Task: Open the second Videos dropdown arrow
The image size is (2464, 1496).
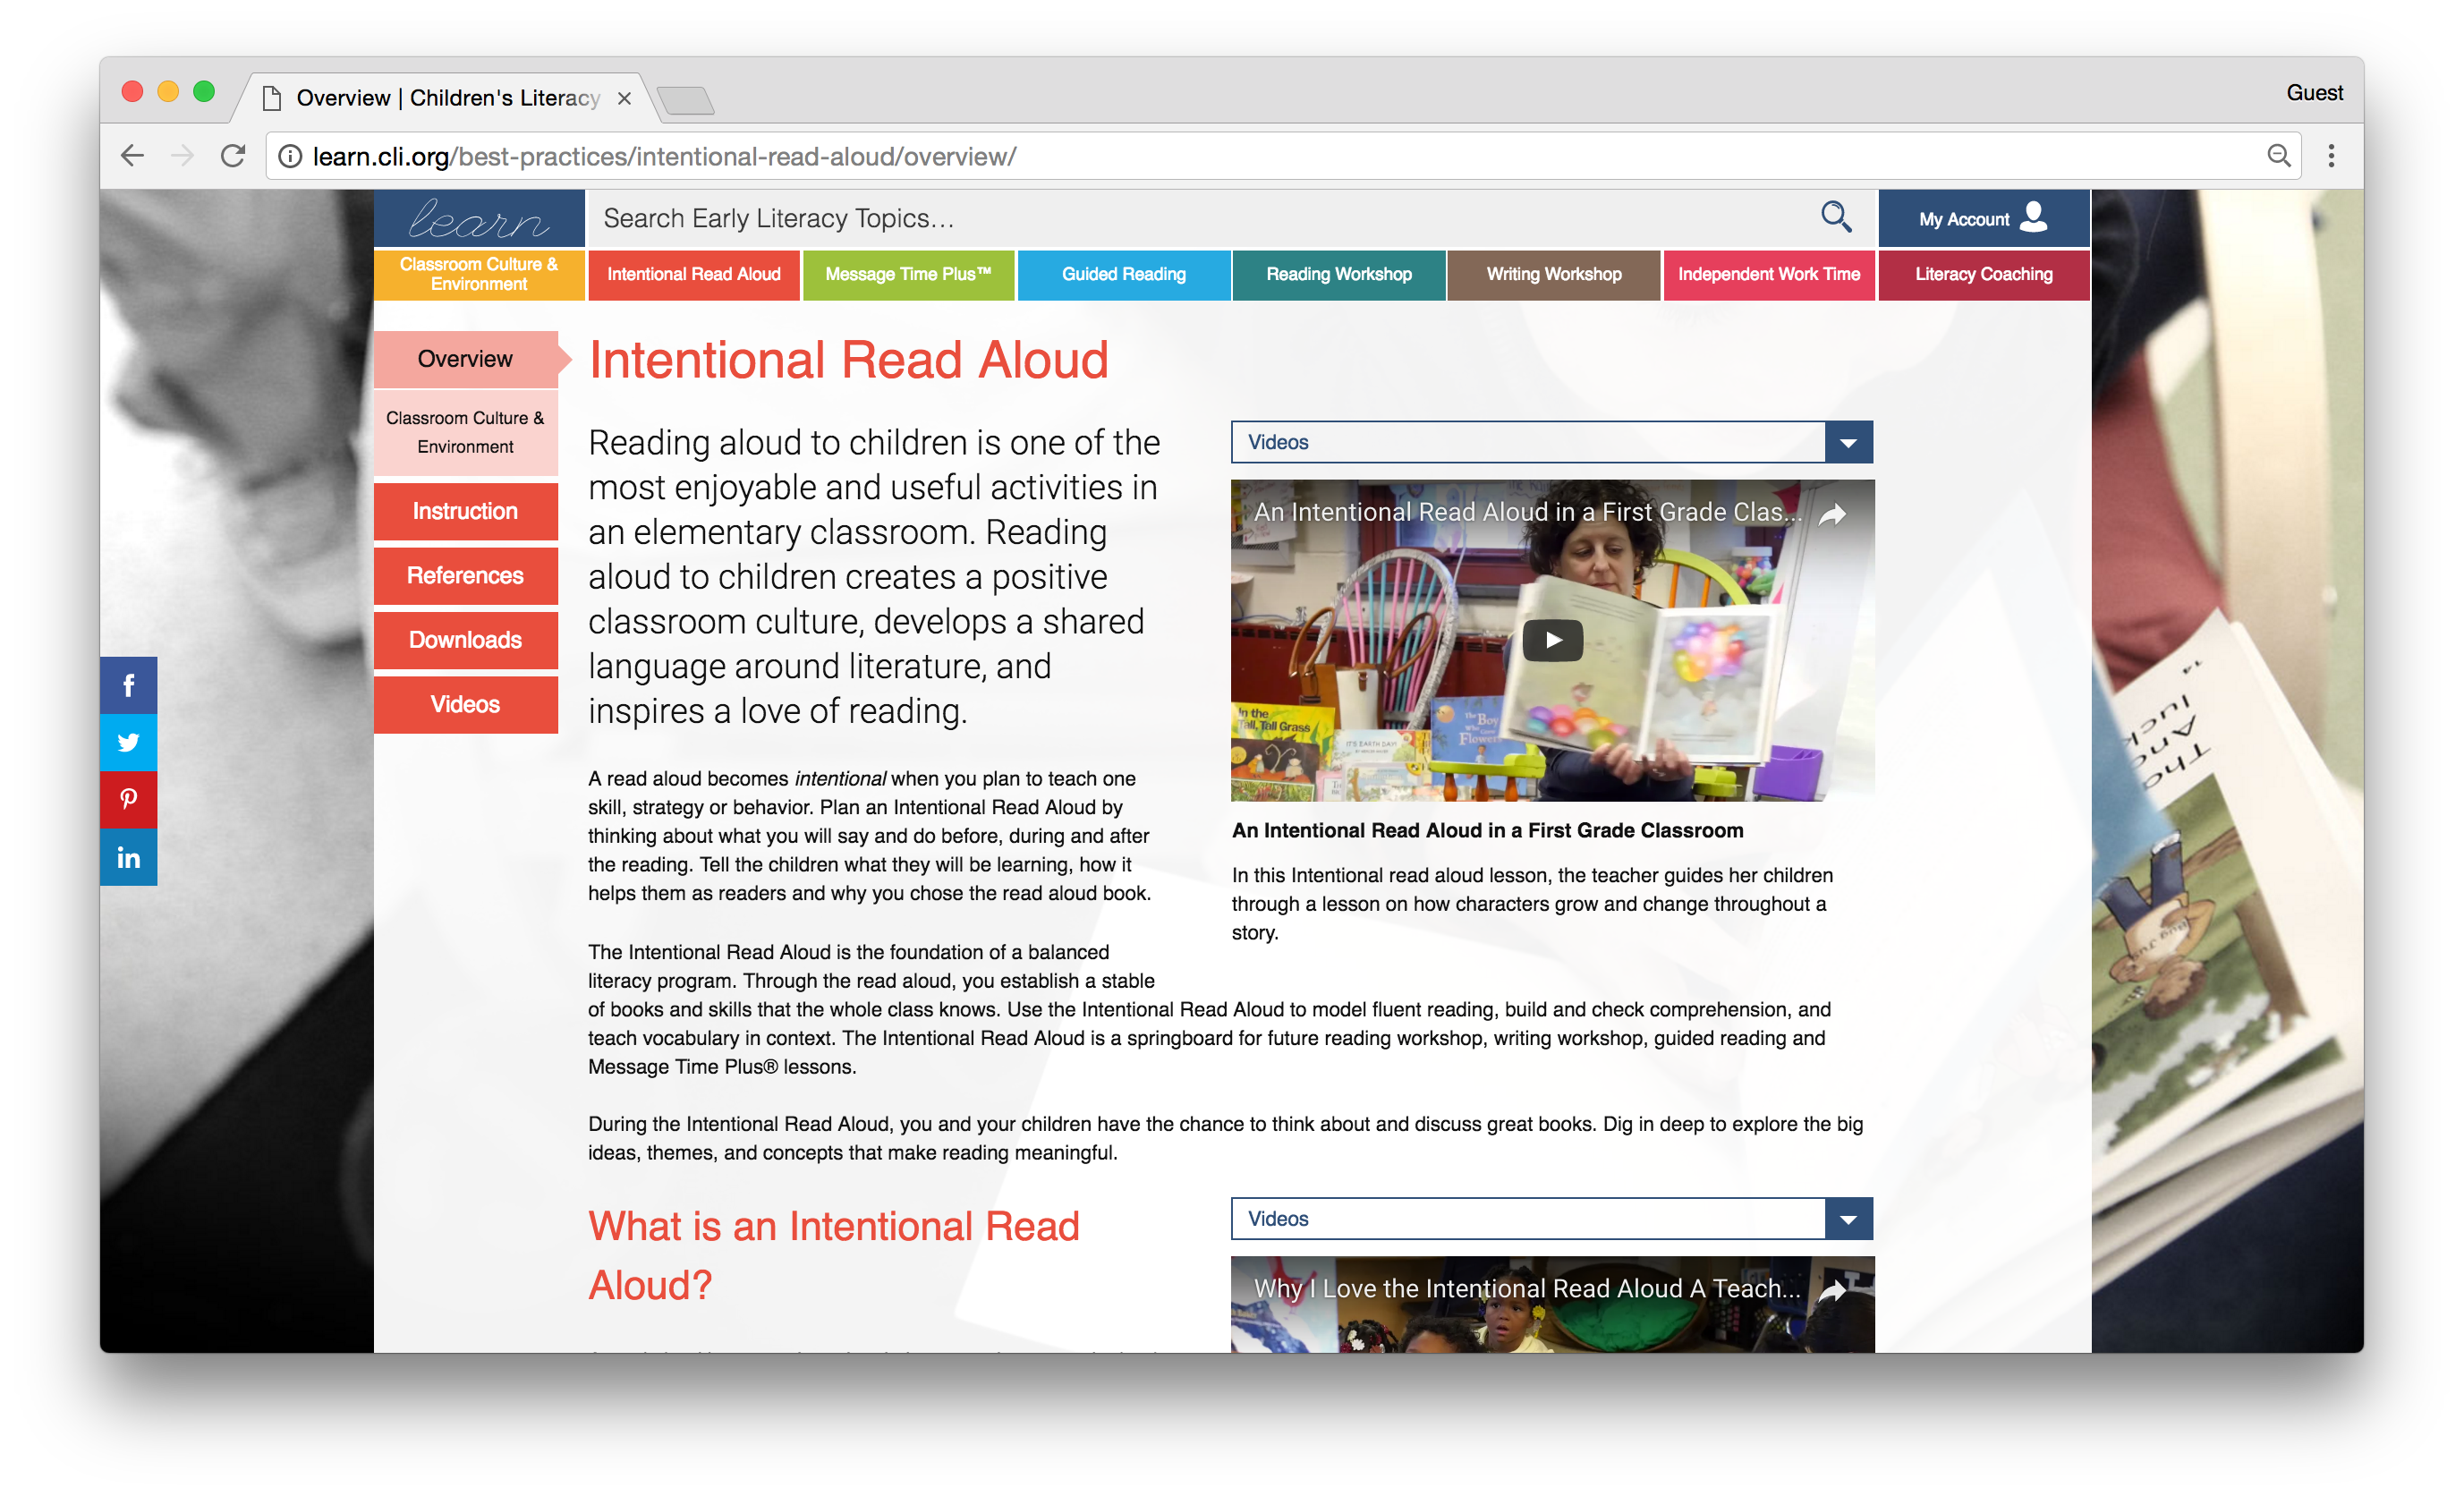Action: [1848, 1218]
